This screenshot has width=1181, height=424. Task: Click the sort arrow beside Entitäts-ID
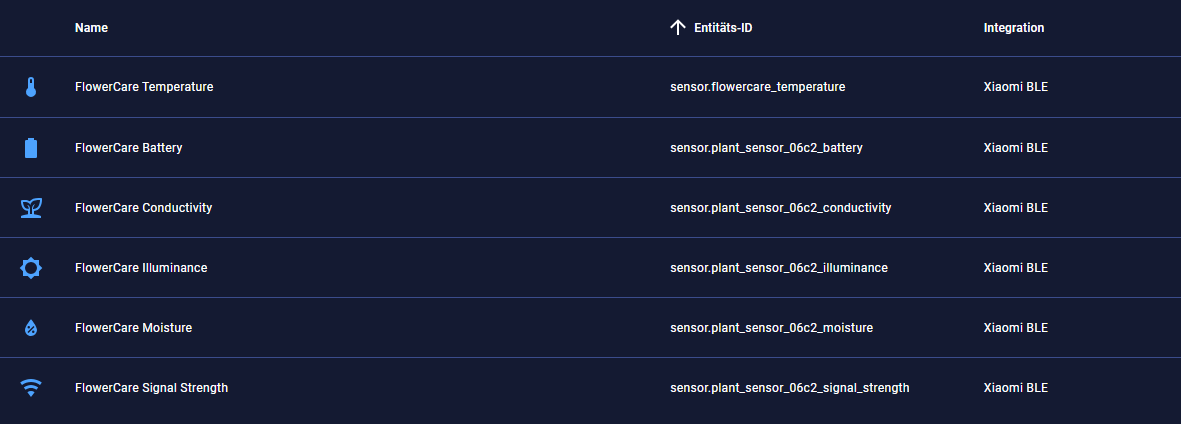point(678,28)
